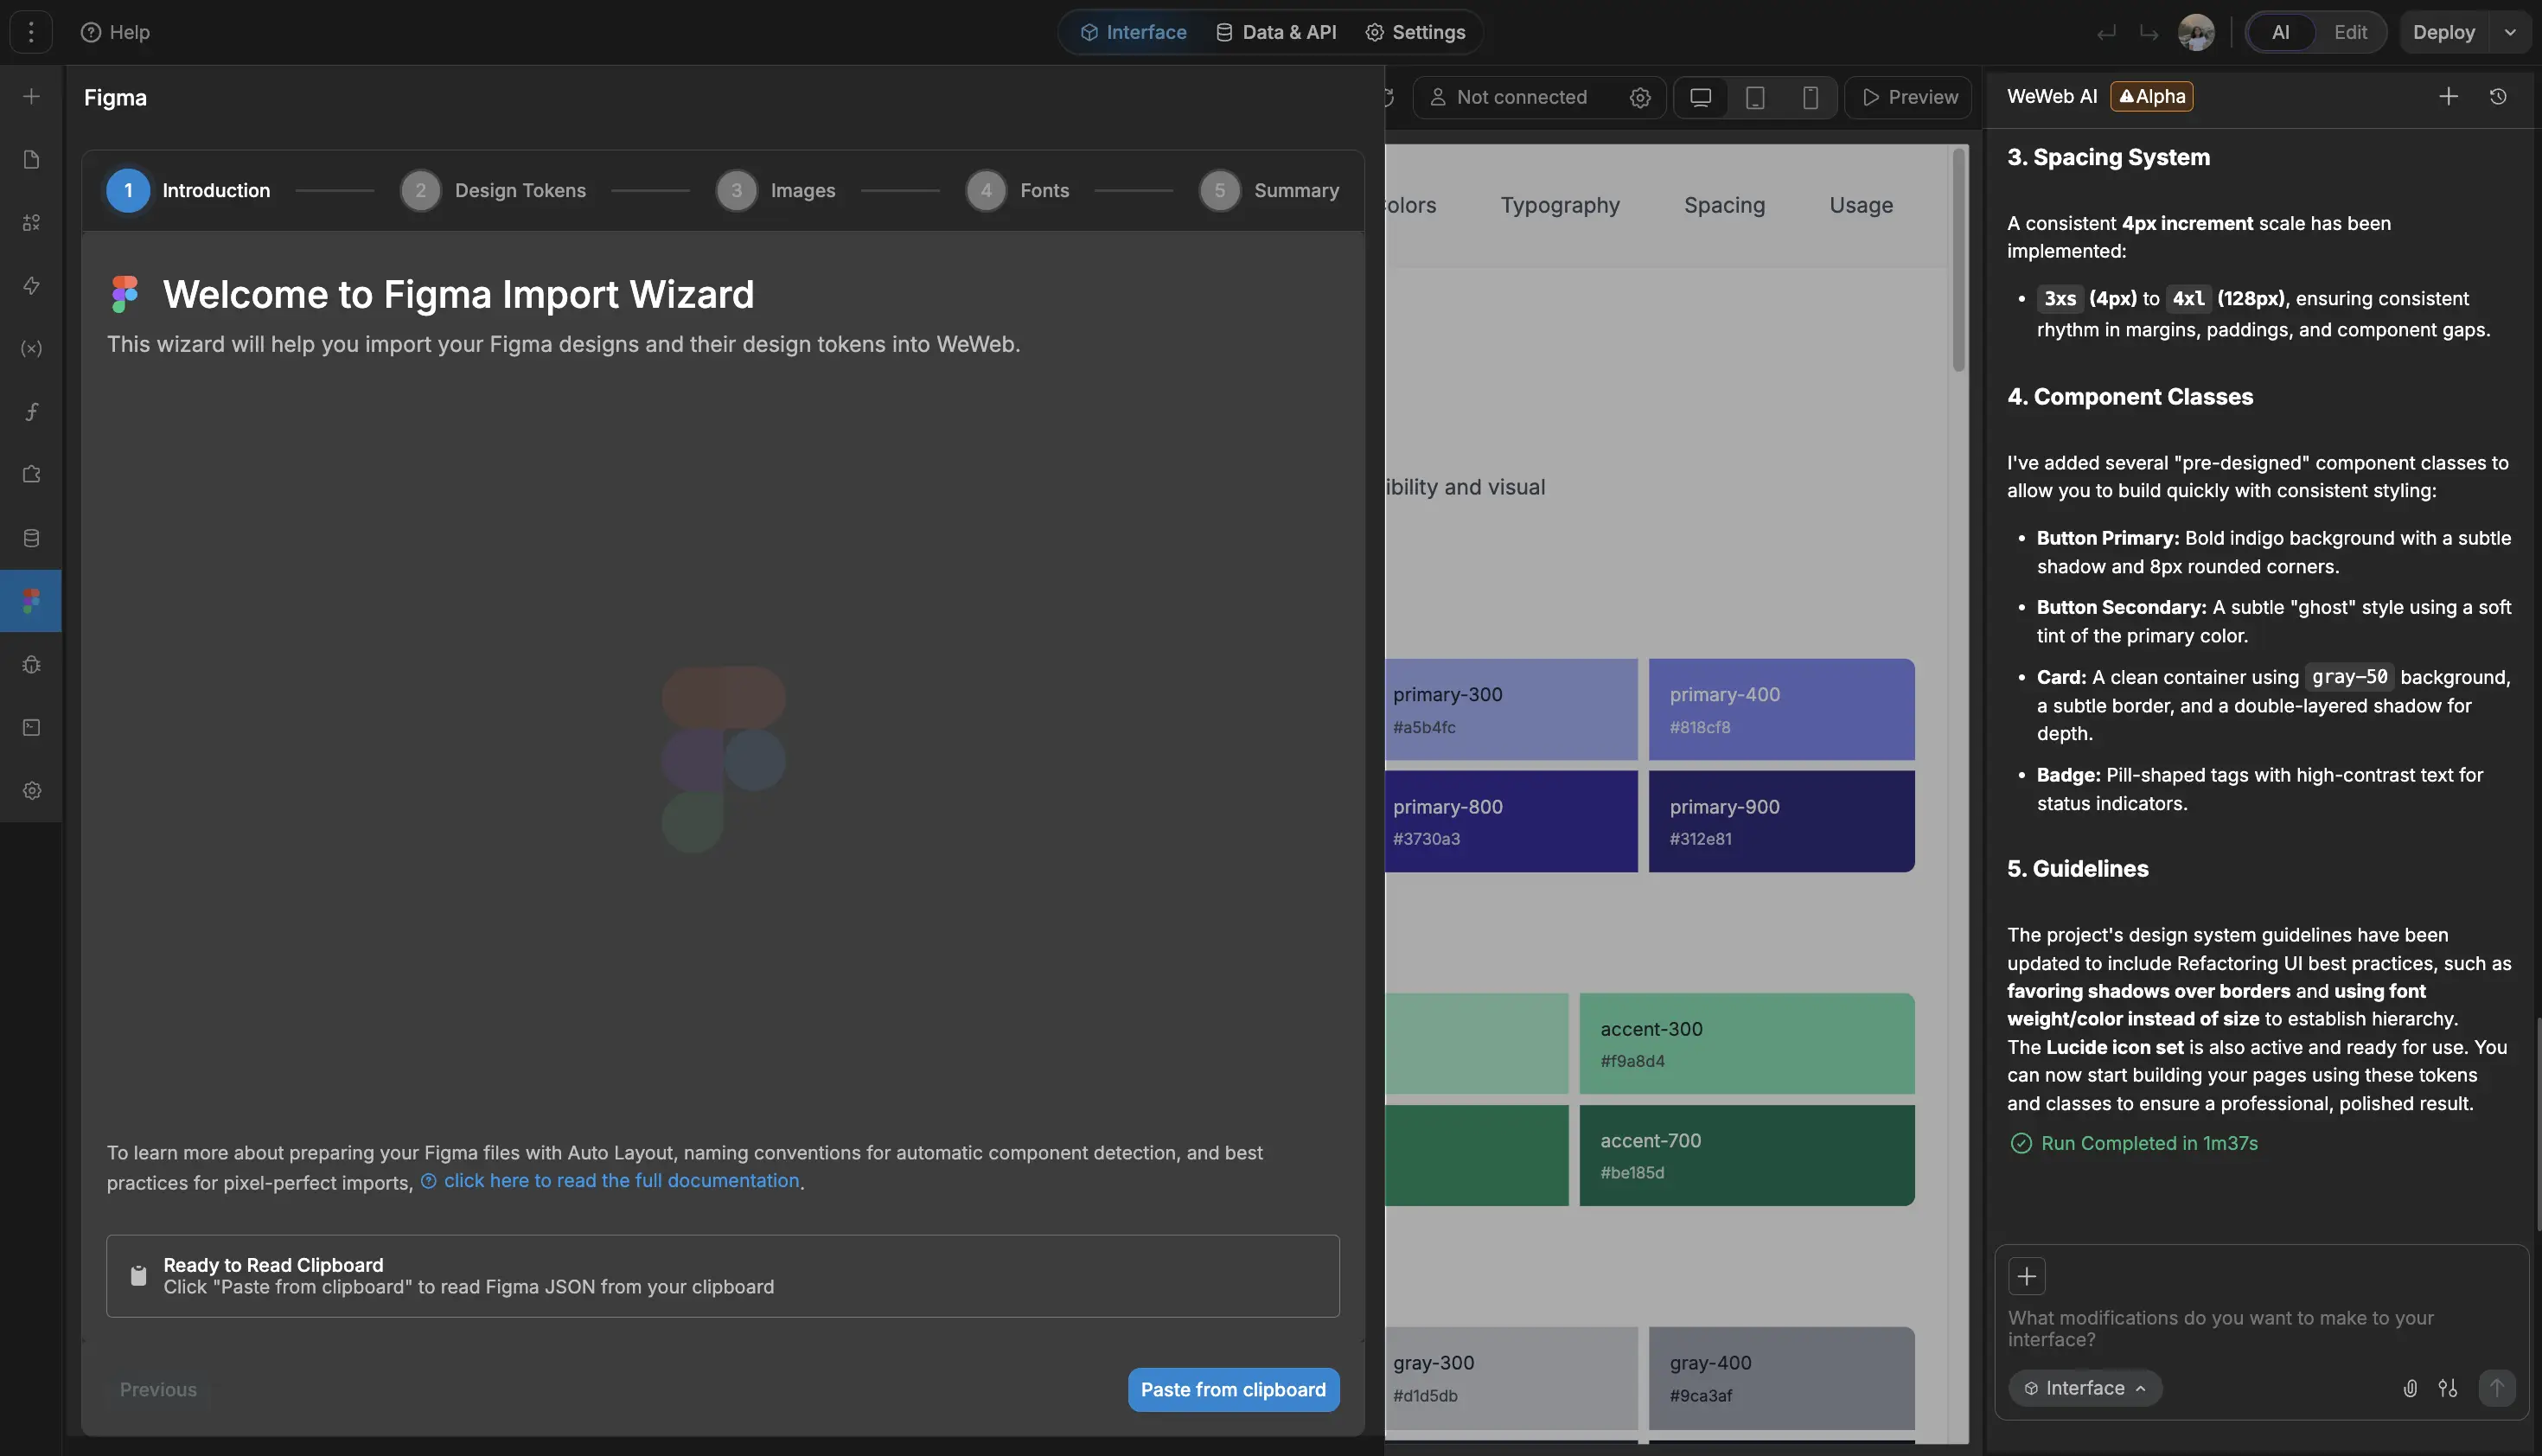Click gear icon next to Not connected

tap(1640, 97)
